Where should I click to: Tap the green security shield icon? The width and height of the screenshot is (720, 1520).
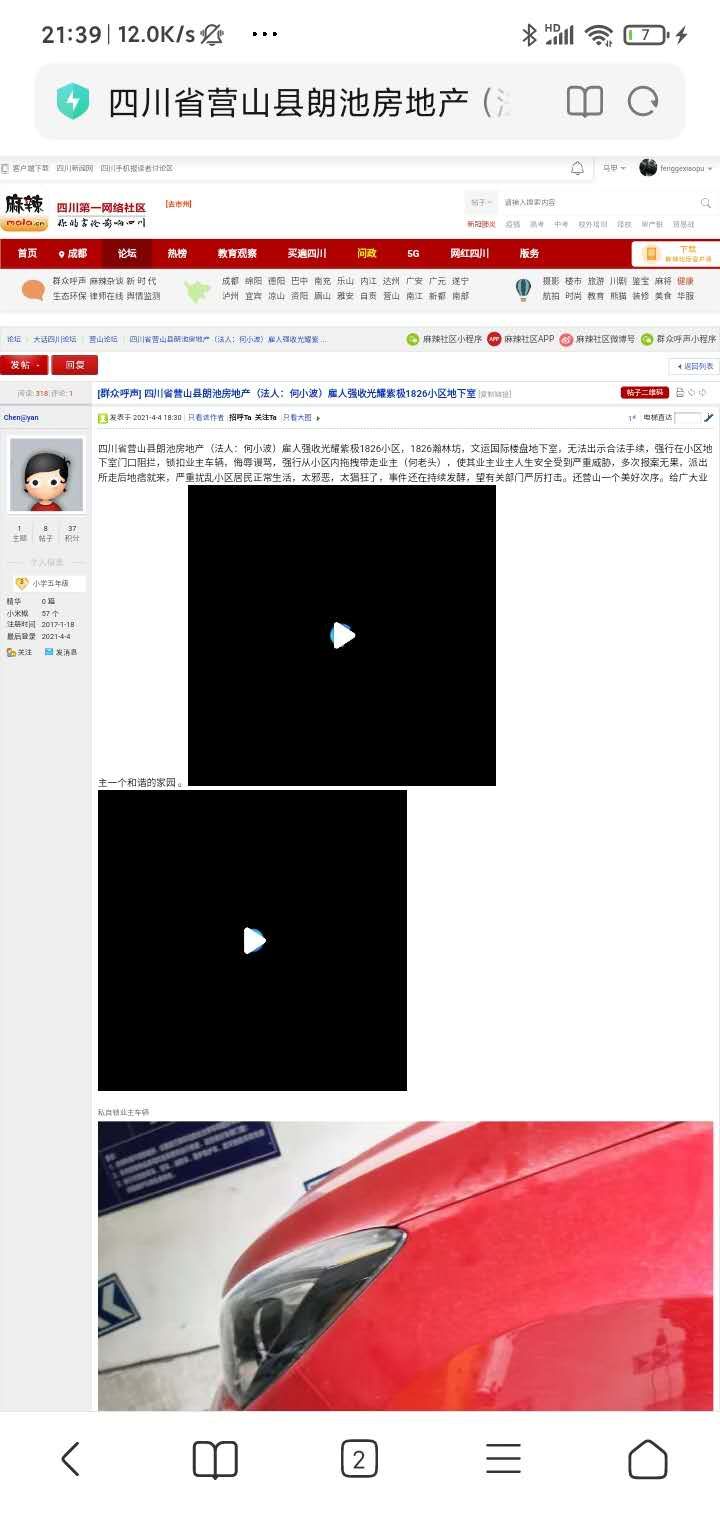pos(73,102)
